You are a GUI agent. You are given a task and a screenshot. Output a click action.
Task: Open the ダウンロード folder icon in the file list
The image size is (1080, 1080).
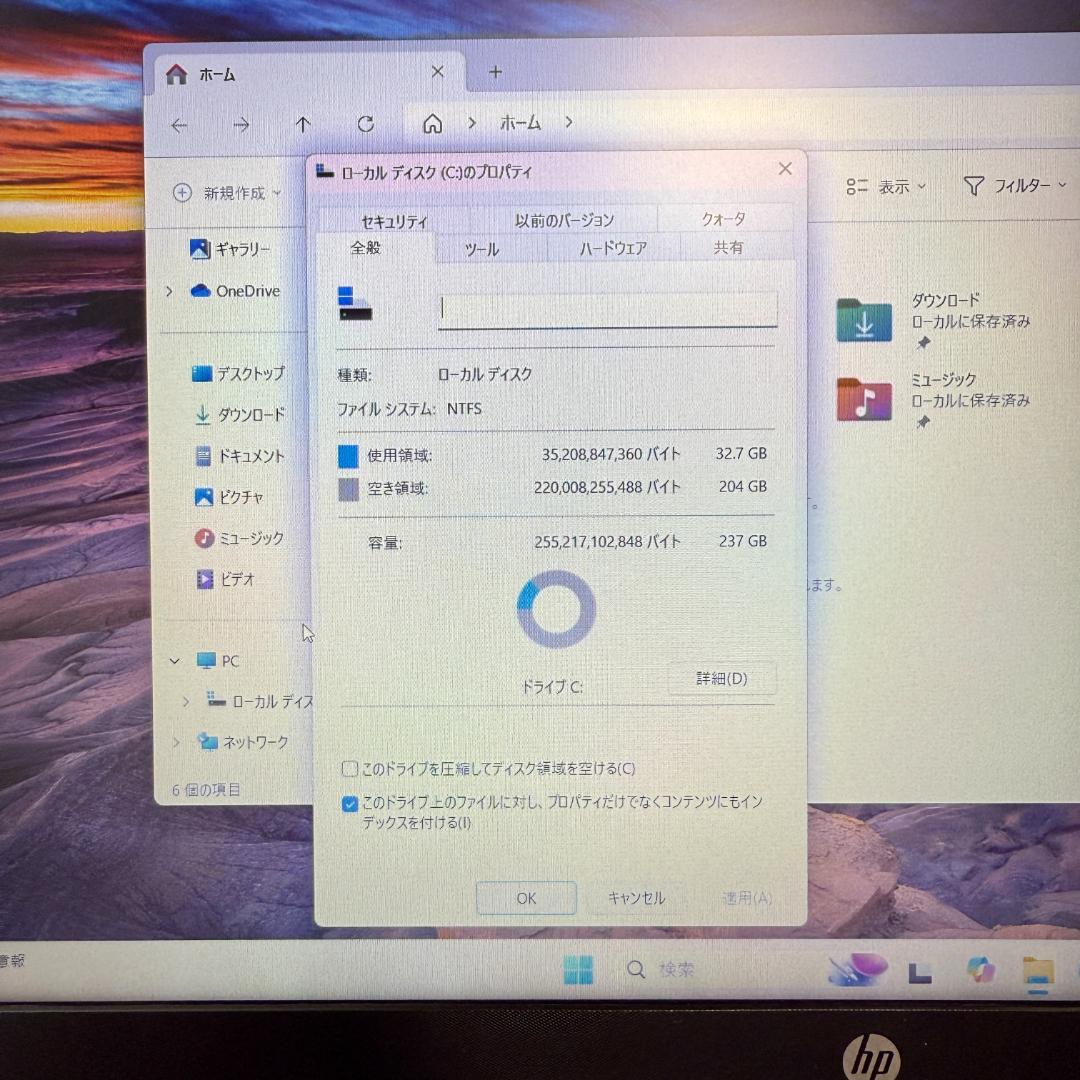862,320
